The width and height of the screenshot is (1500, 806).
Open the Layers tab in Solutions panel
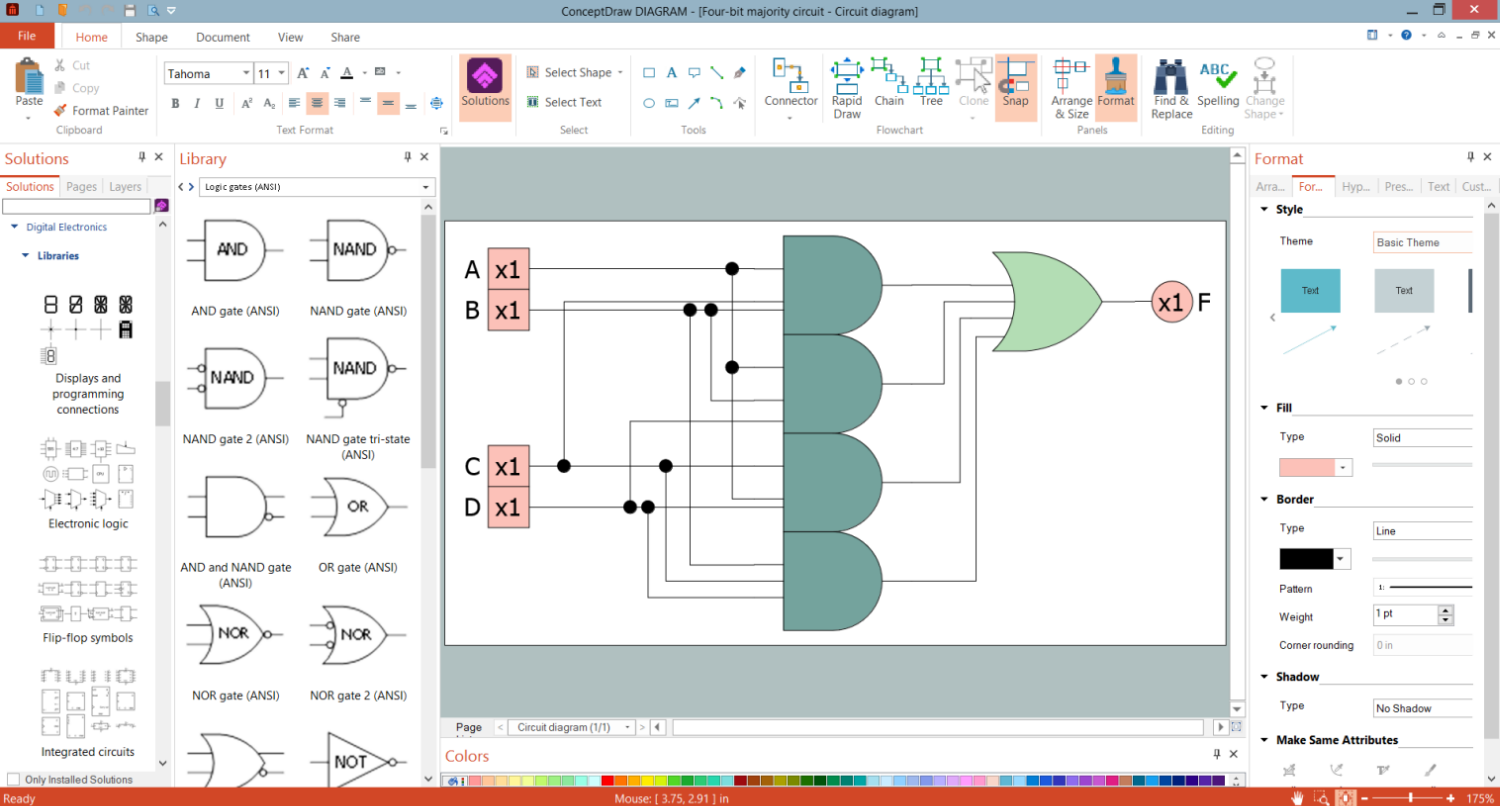click(x=125, y=187)
